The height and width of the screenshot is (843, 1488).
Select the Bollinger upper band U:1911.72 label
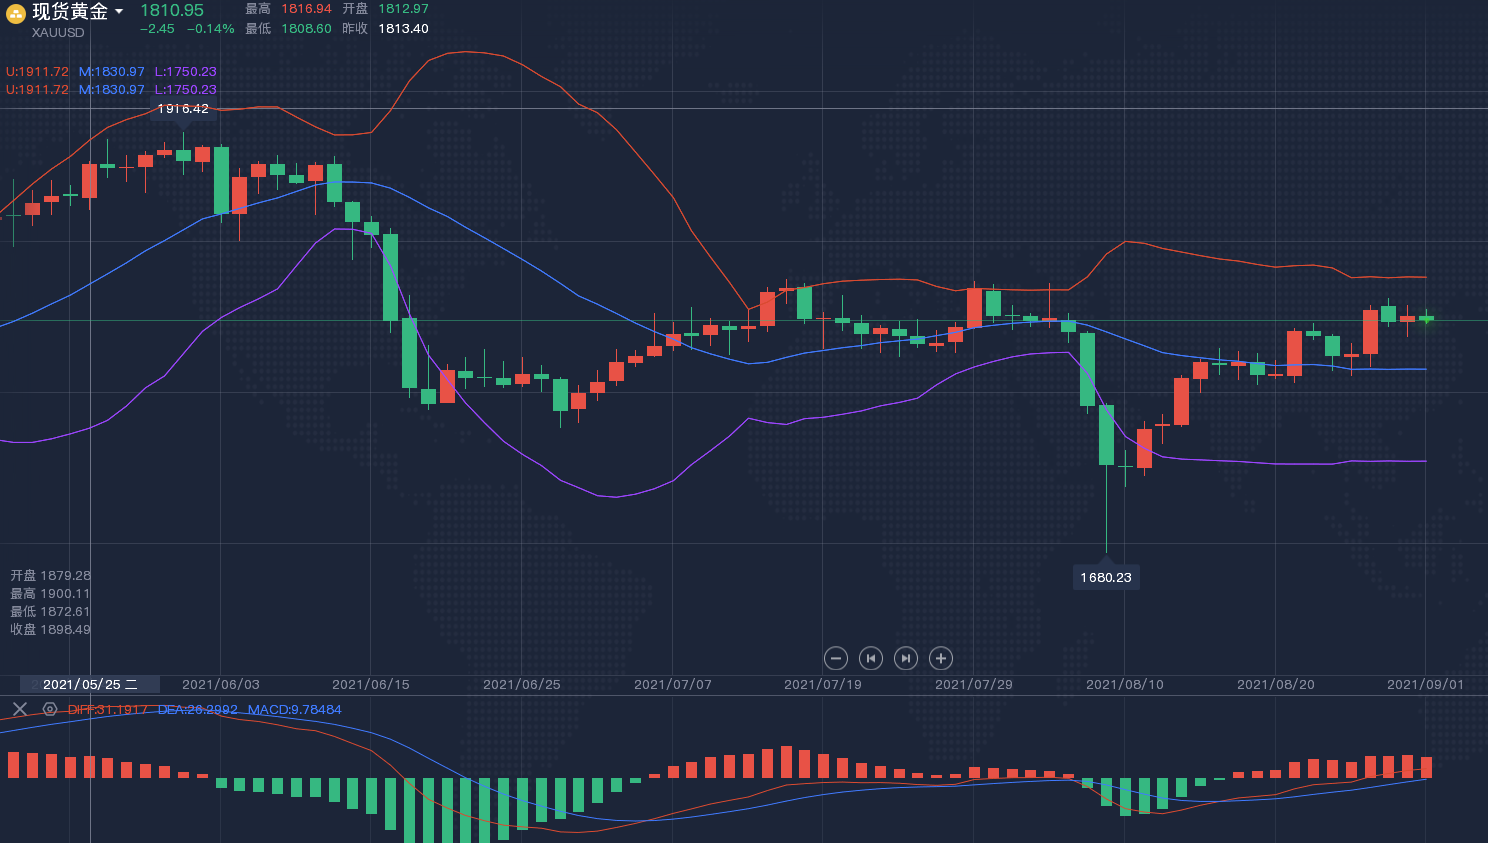37,72
